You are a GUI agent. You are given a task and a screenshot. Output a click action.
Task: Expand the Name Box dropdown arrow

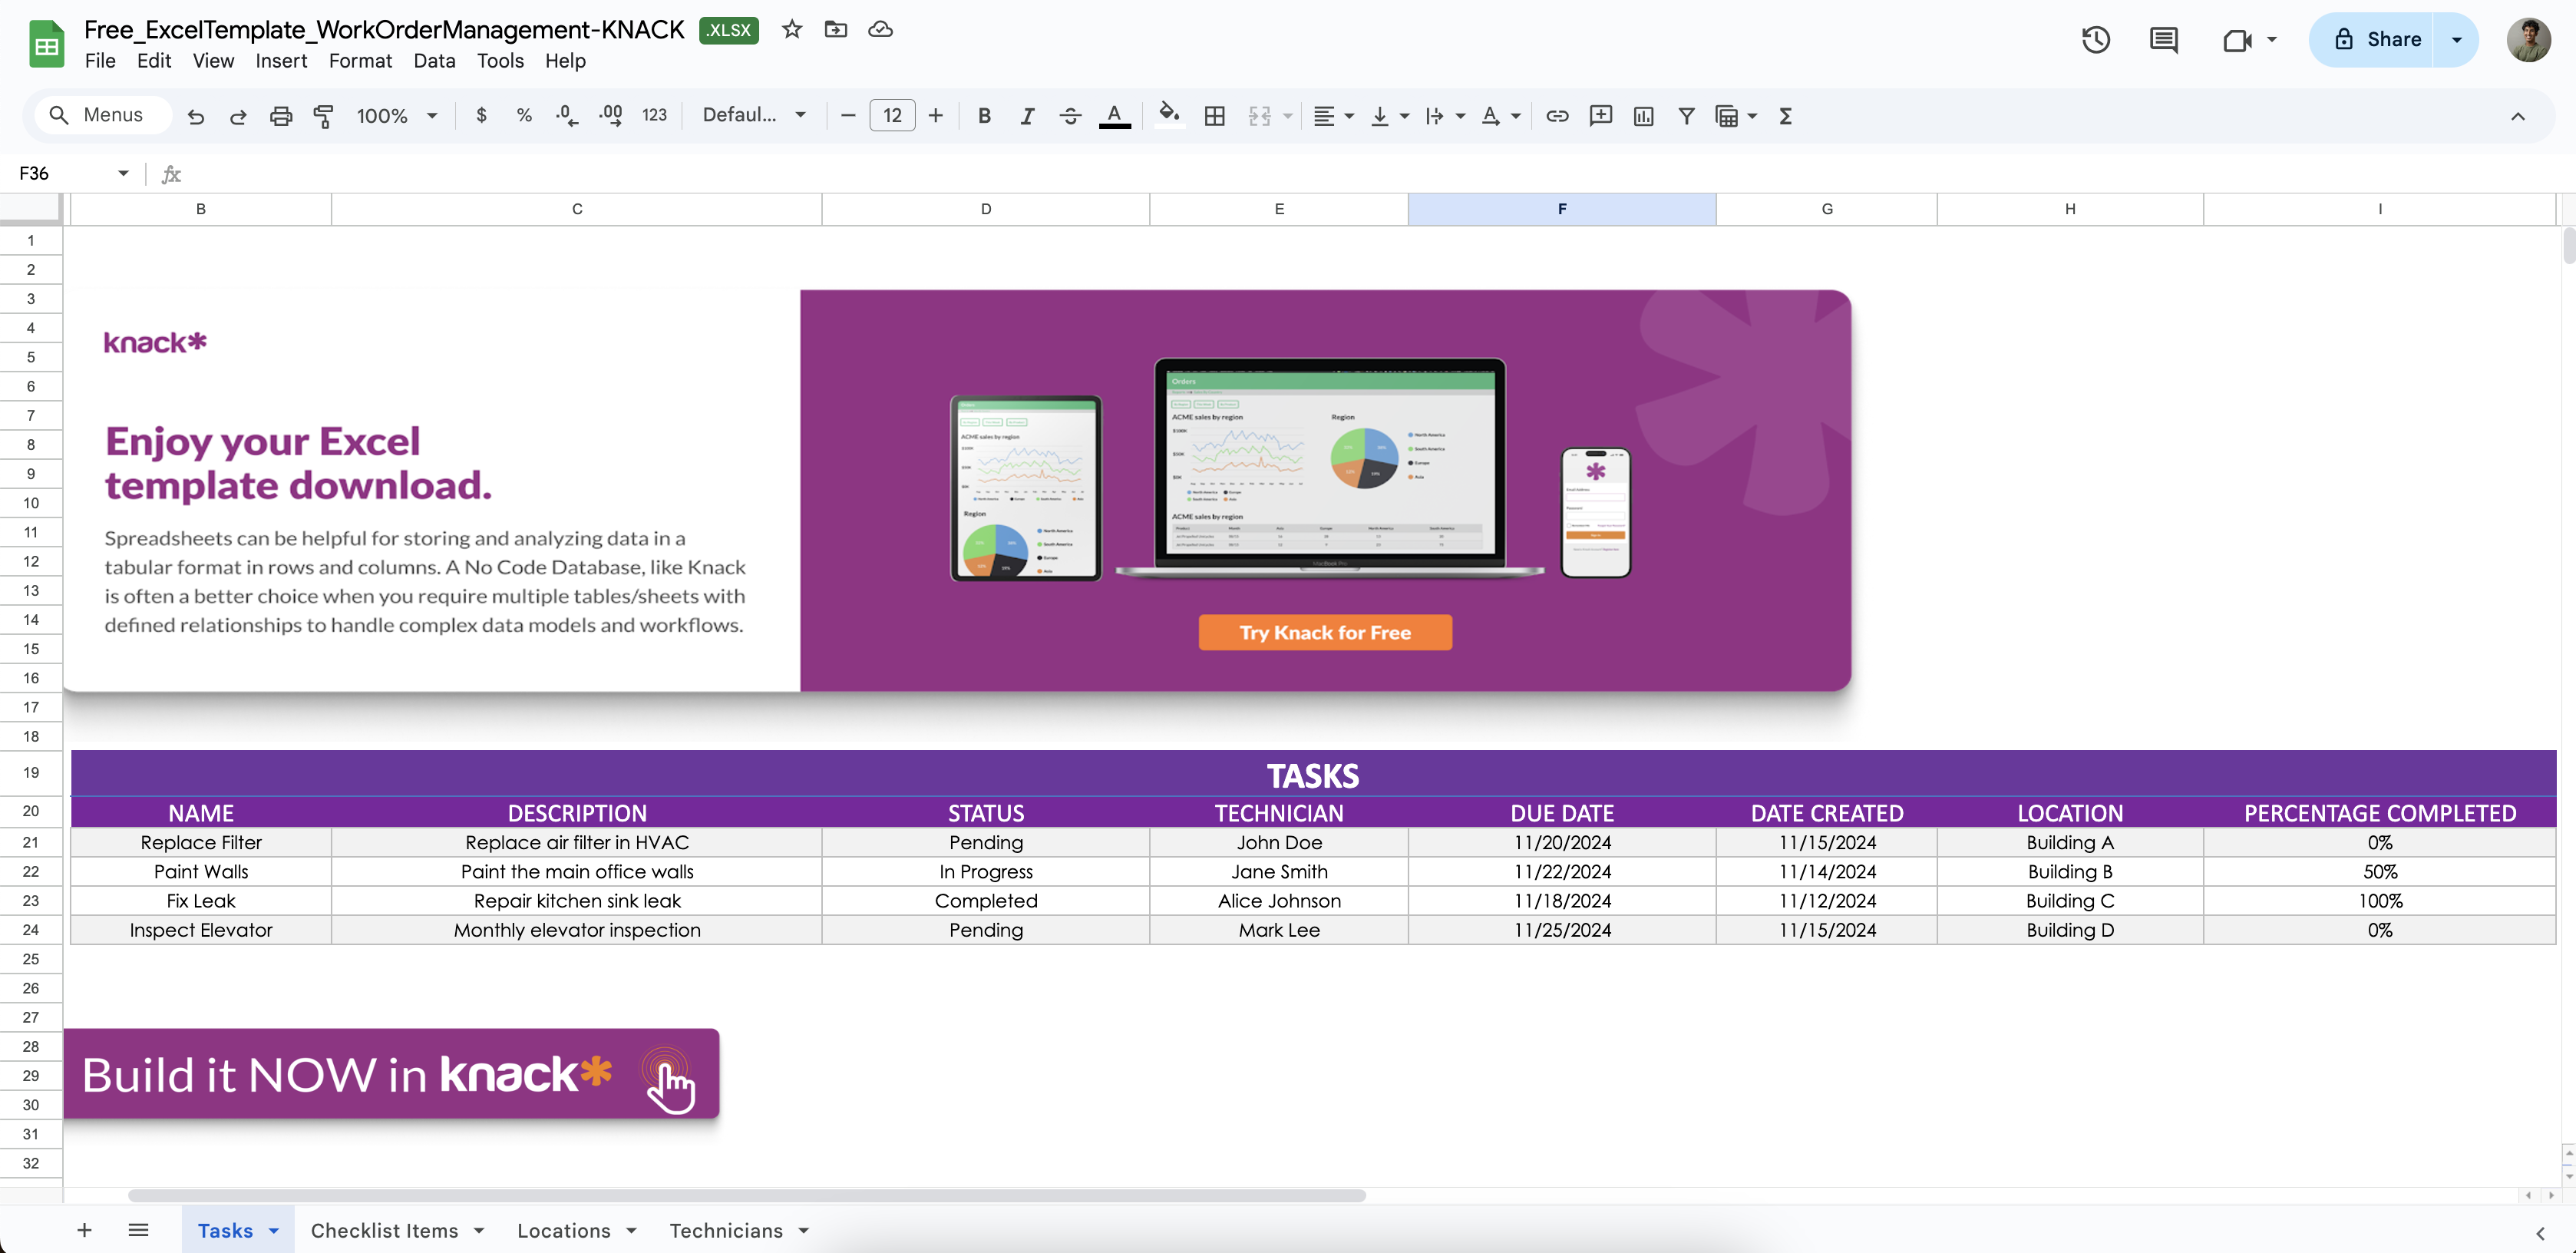click(x=123, y=173)
